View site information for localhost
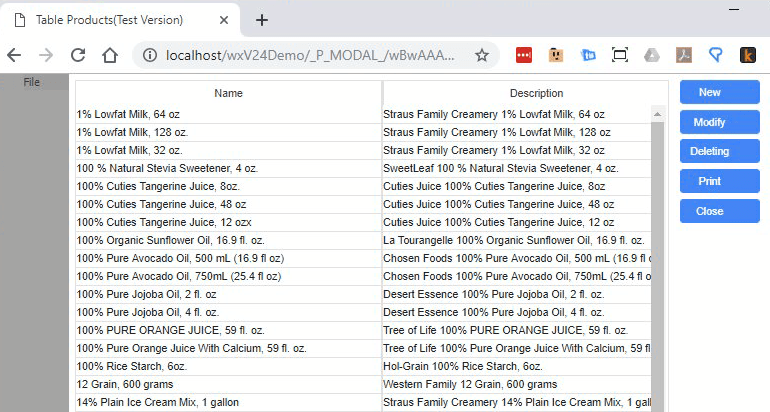 pos(150,56)
